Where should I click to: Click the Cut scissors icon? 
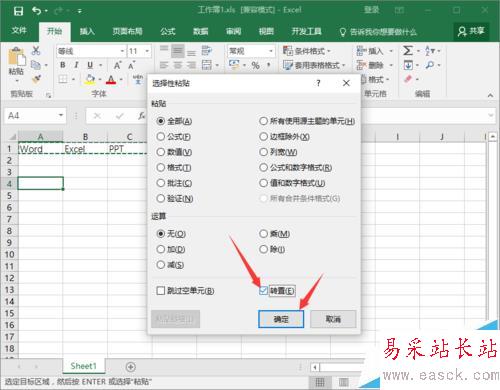click(x=36, y=50)
